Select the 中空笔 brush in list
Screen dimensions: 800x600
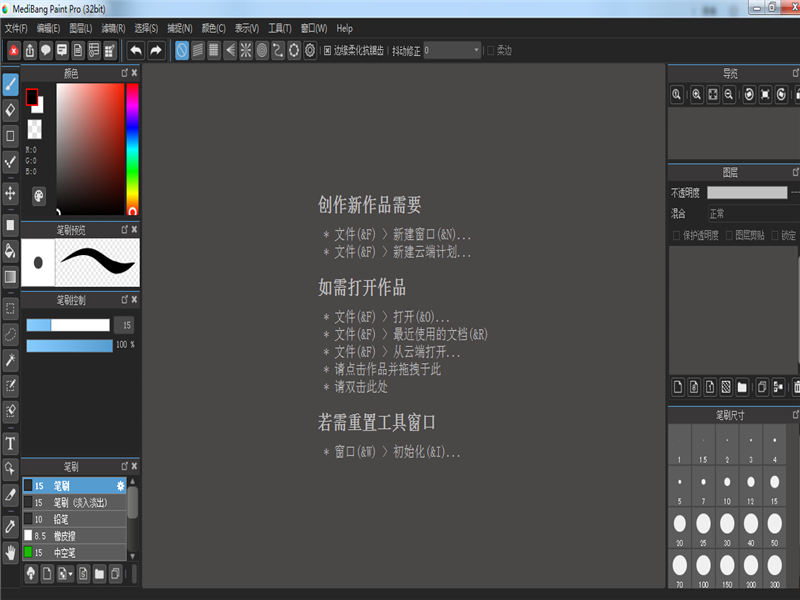74,553
